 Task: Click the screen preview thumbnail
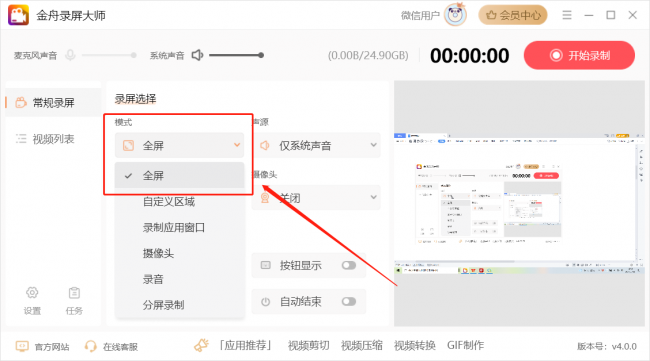519,203
